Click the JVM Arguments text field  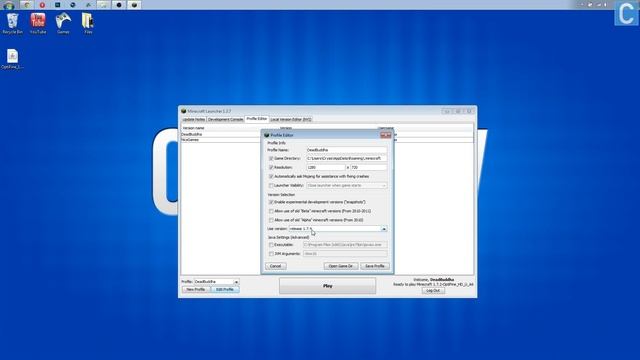(x=345, y=254)
